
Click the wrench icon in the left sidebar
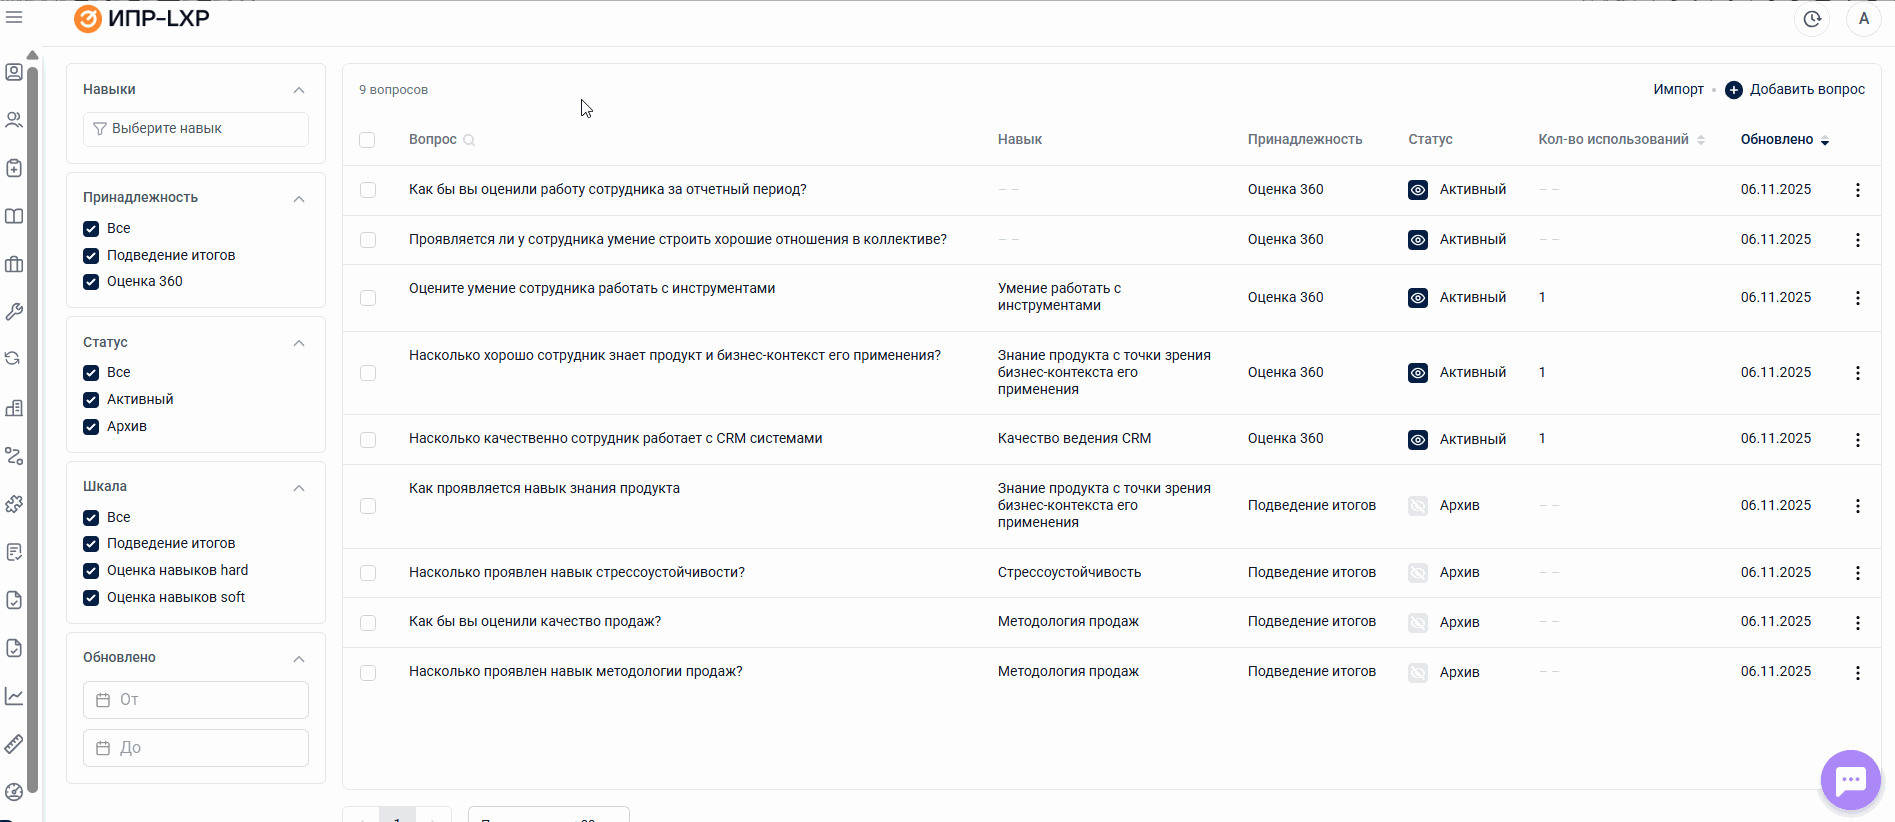point(14,312)
